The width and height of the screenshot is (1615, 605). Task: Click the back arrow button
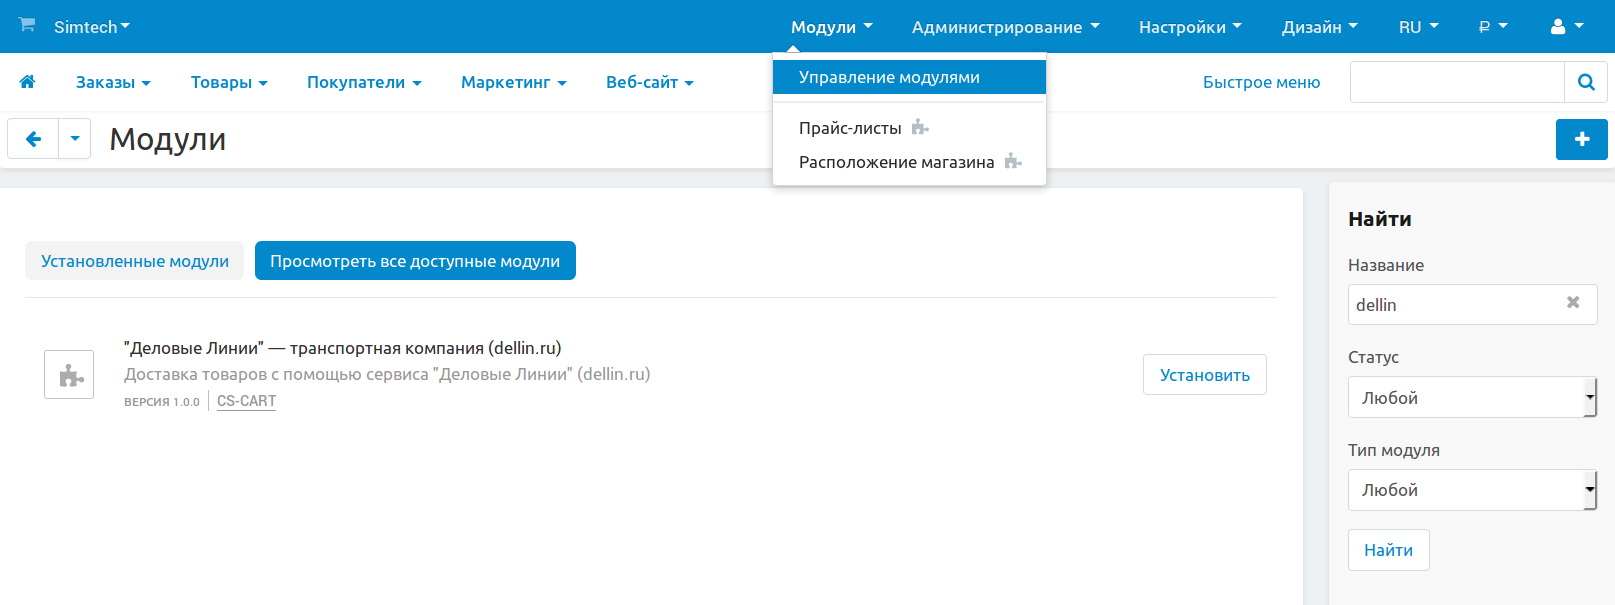[x=33, y=139]
